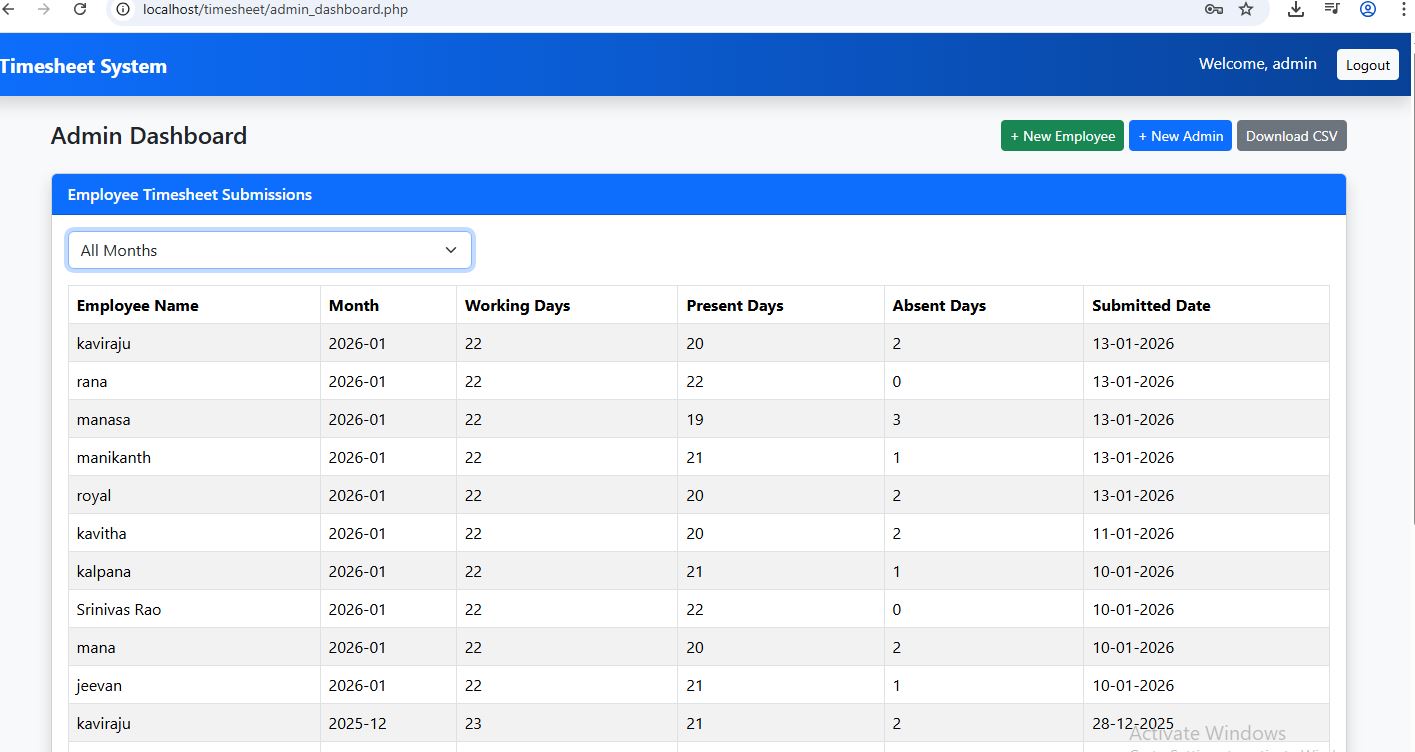Download CSV of timesheet submissions
Screen dimensions: 1415x752
click(1291, 136)
